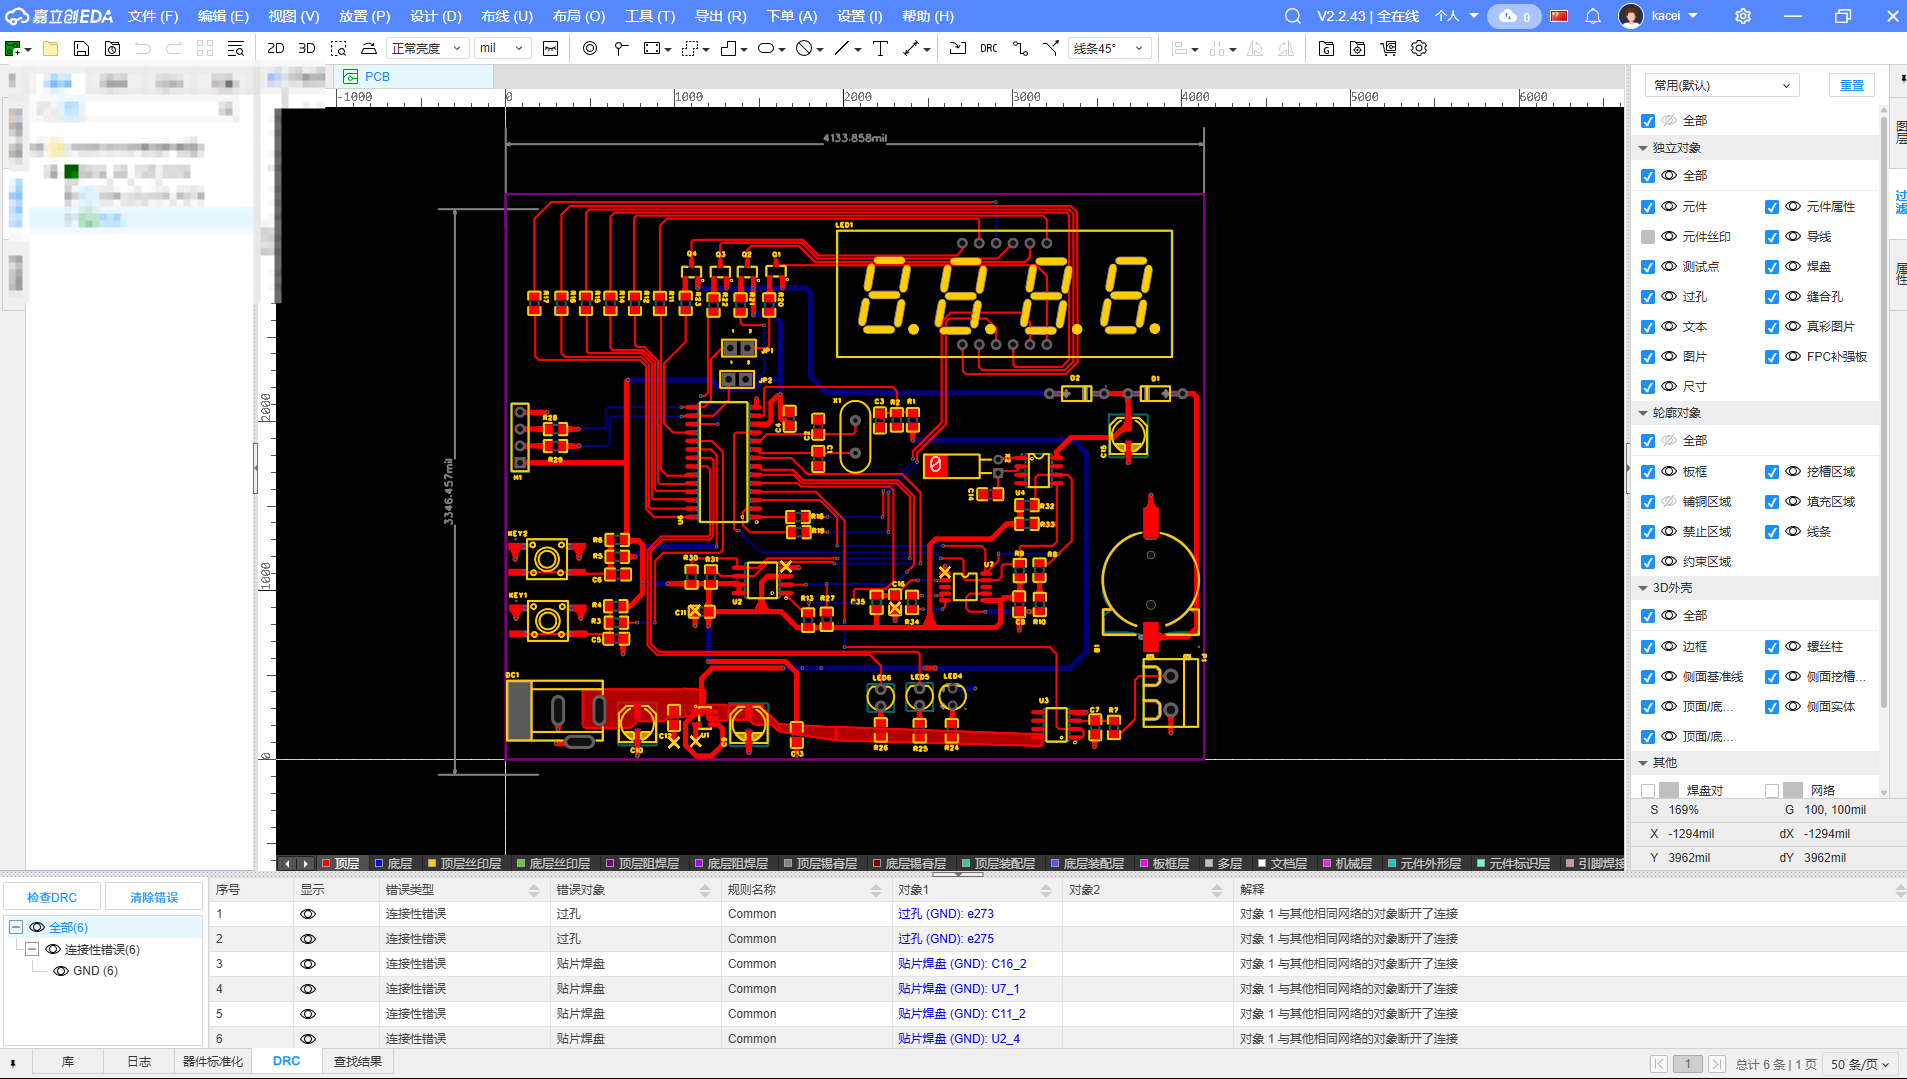Uncheck the 元件 checkbox

pos(1648,207)
